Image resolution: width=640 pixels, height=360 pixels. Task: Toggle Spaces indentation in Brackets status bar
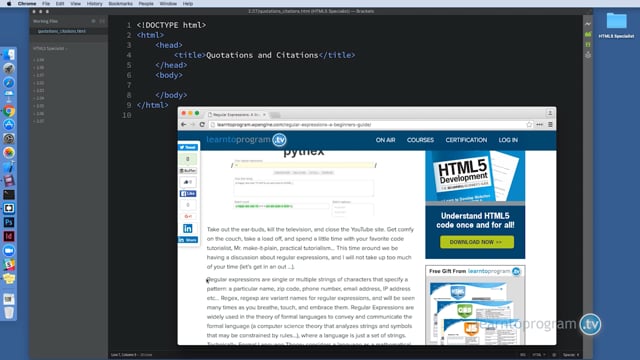(571, 355)
